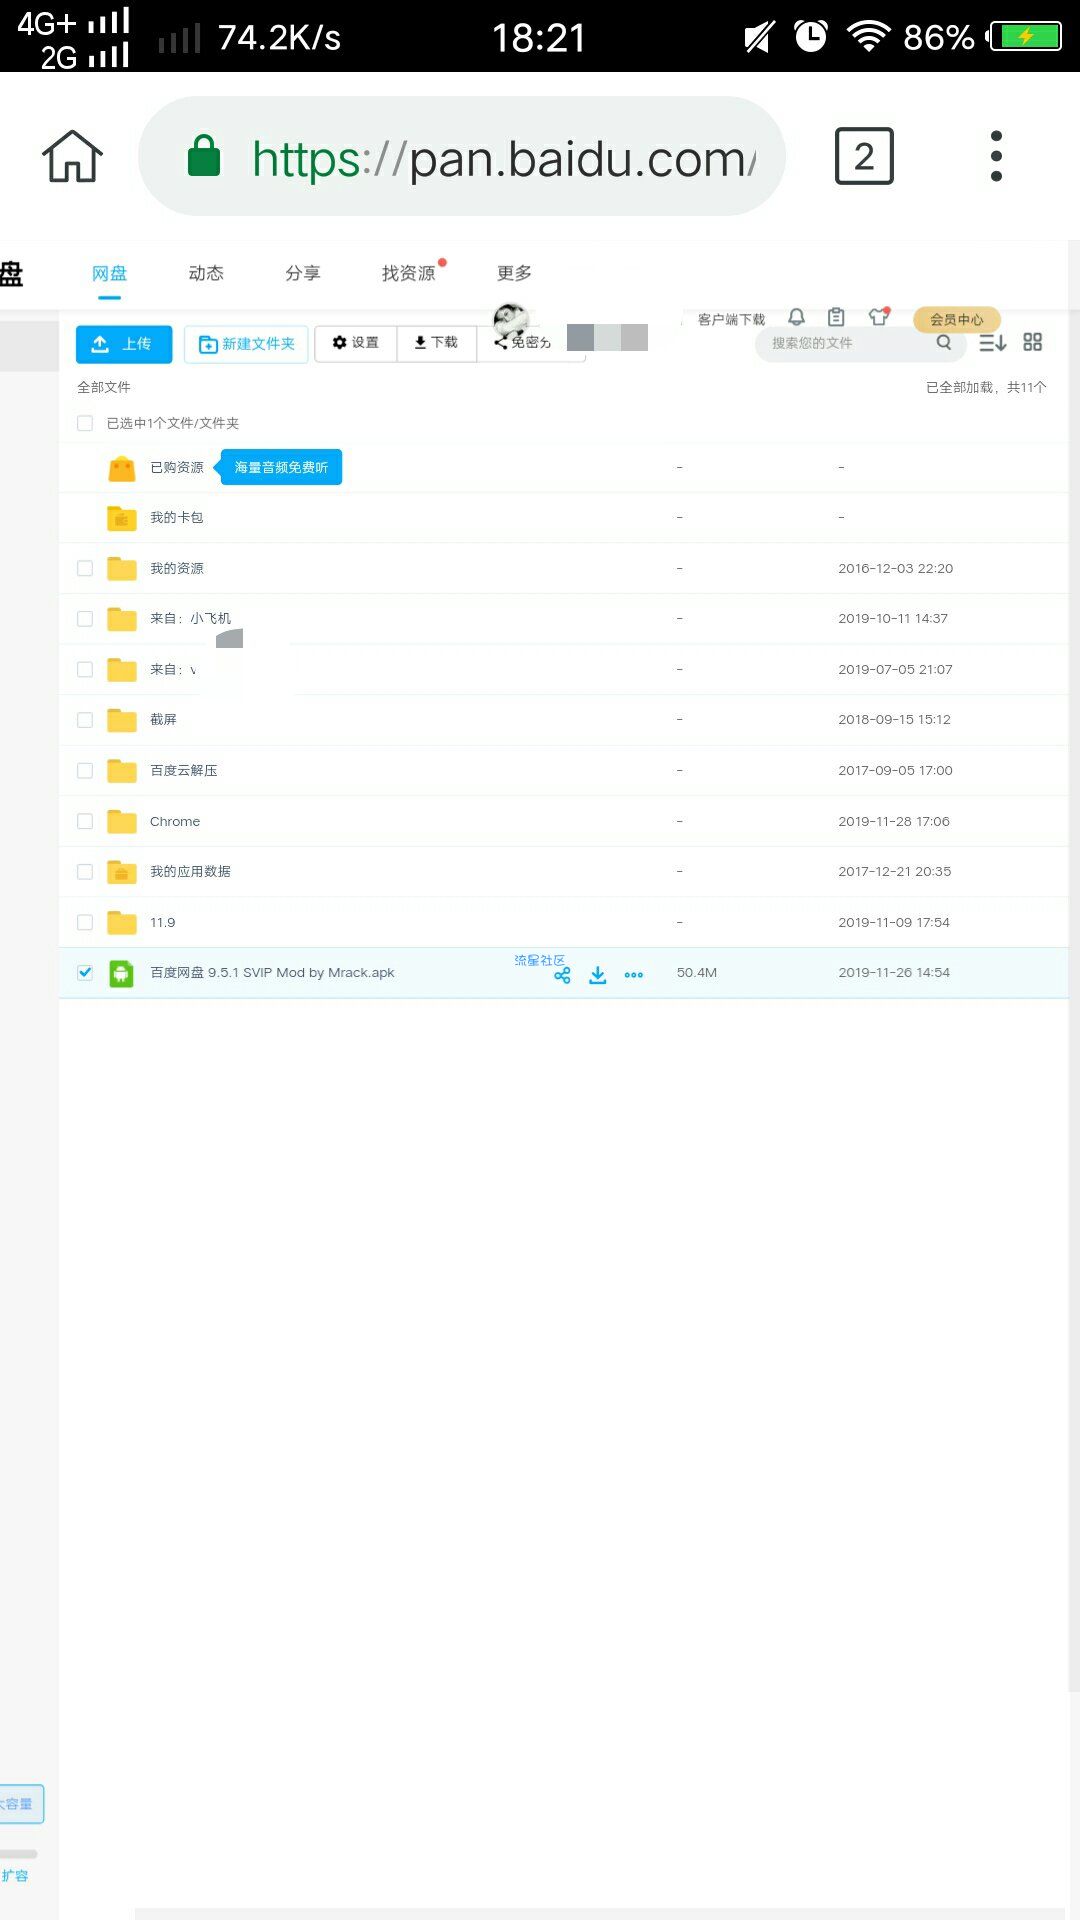
Task: Check the 截屏 folder checkbox
Action: point(85,720)
